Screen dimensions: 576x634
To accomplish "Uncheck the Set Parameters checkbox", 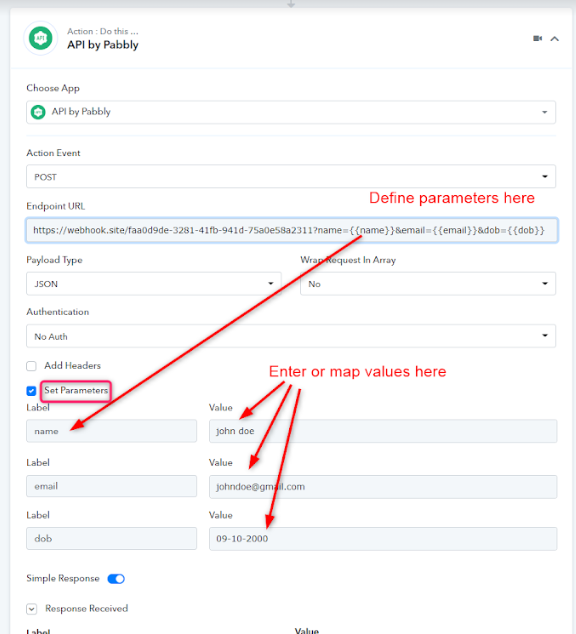I will tap(32, 391).
